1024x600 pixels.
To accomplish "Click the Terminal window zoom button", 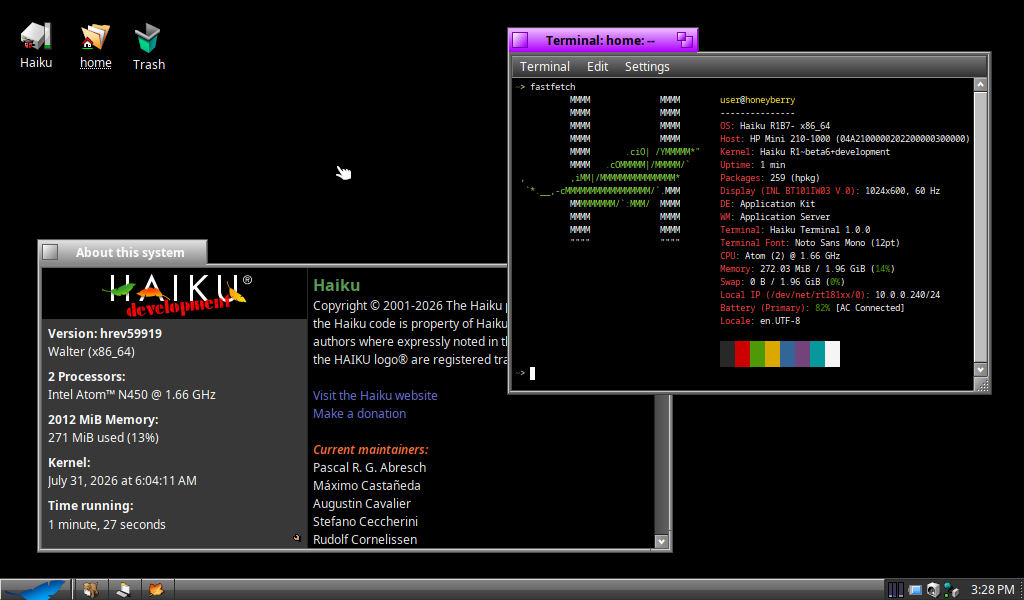I will pyautogui.click(x=684, y=40).
